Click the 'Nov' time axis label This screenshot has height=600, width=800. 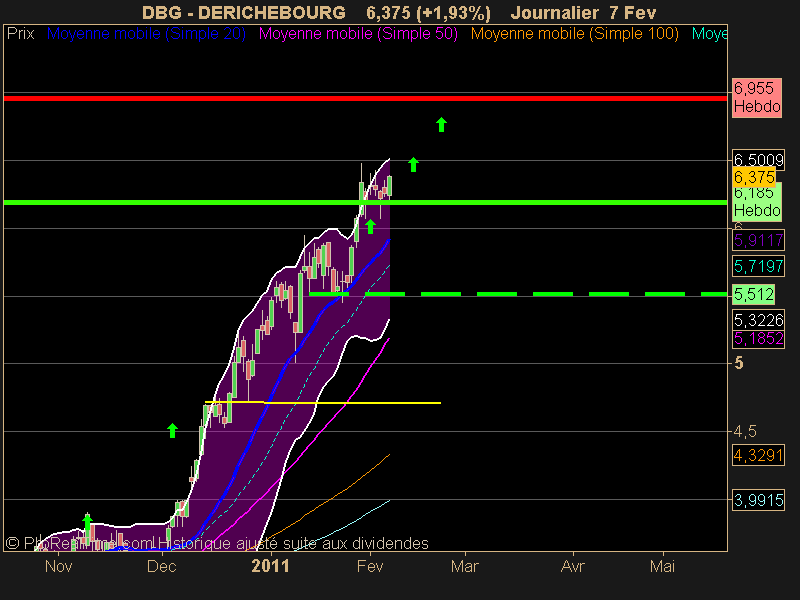pyautogui.click(x=58, y=566)
